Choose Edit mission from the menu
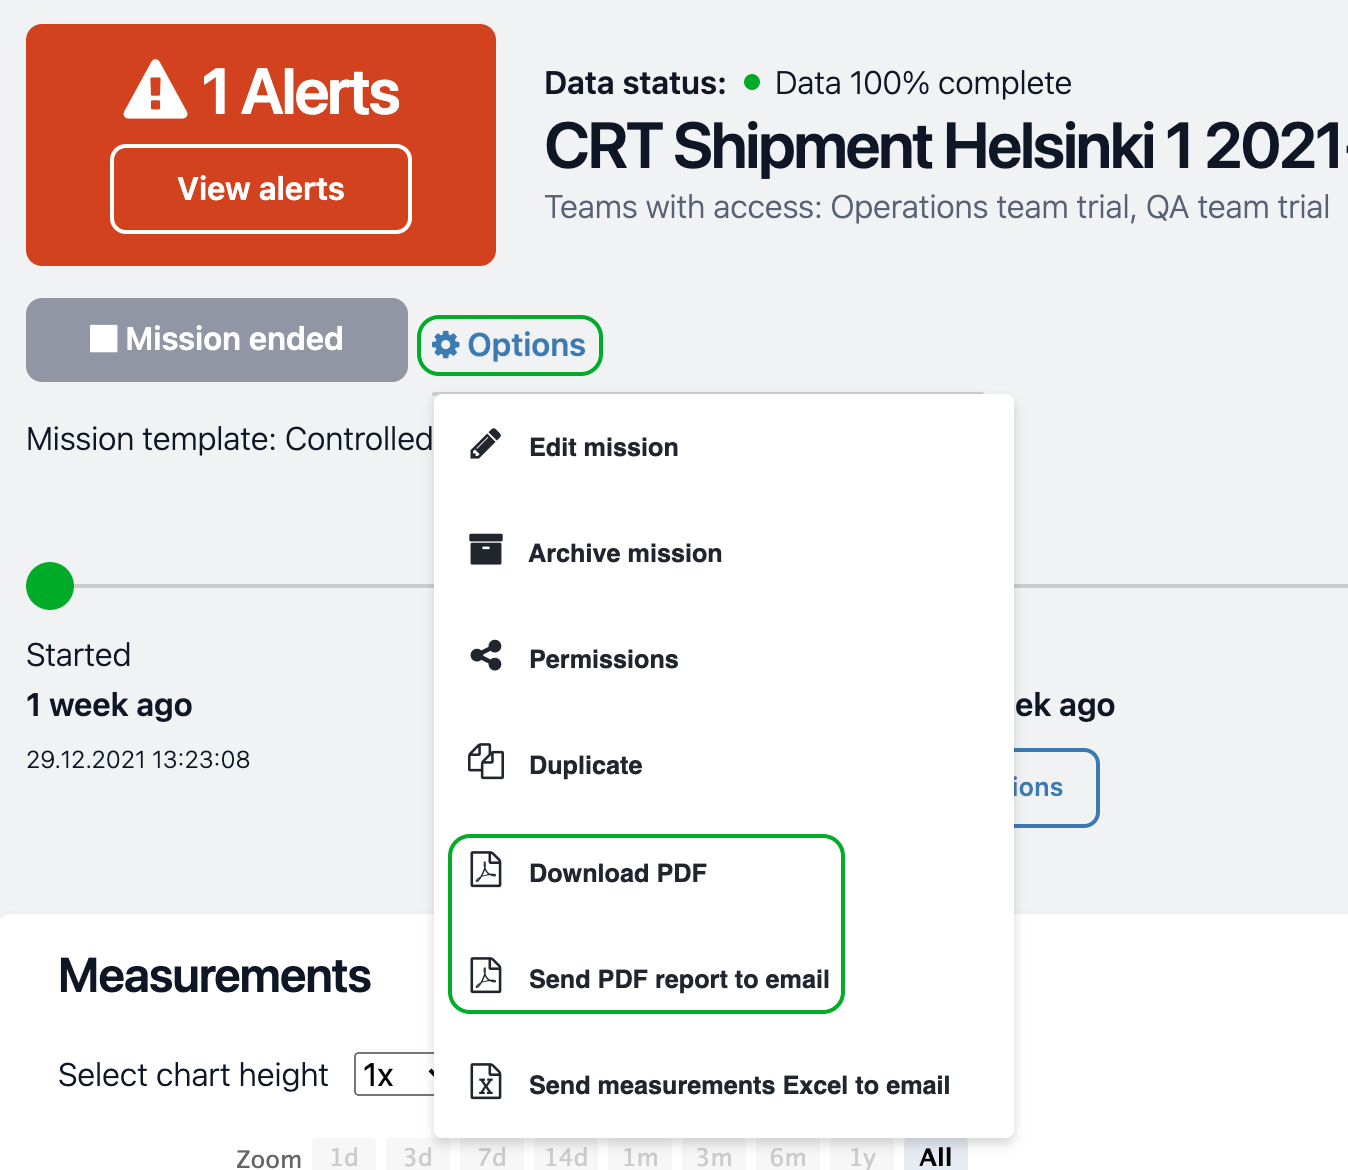This screenshot has width=1348, height=1170. click(x=724, y=447)
